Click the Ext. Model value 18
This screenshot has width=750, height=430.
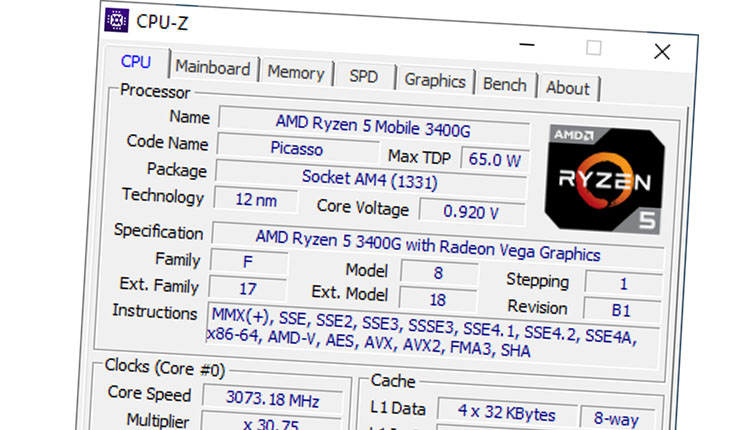pyautogui.click(x=438, y=300)
